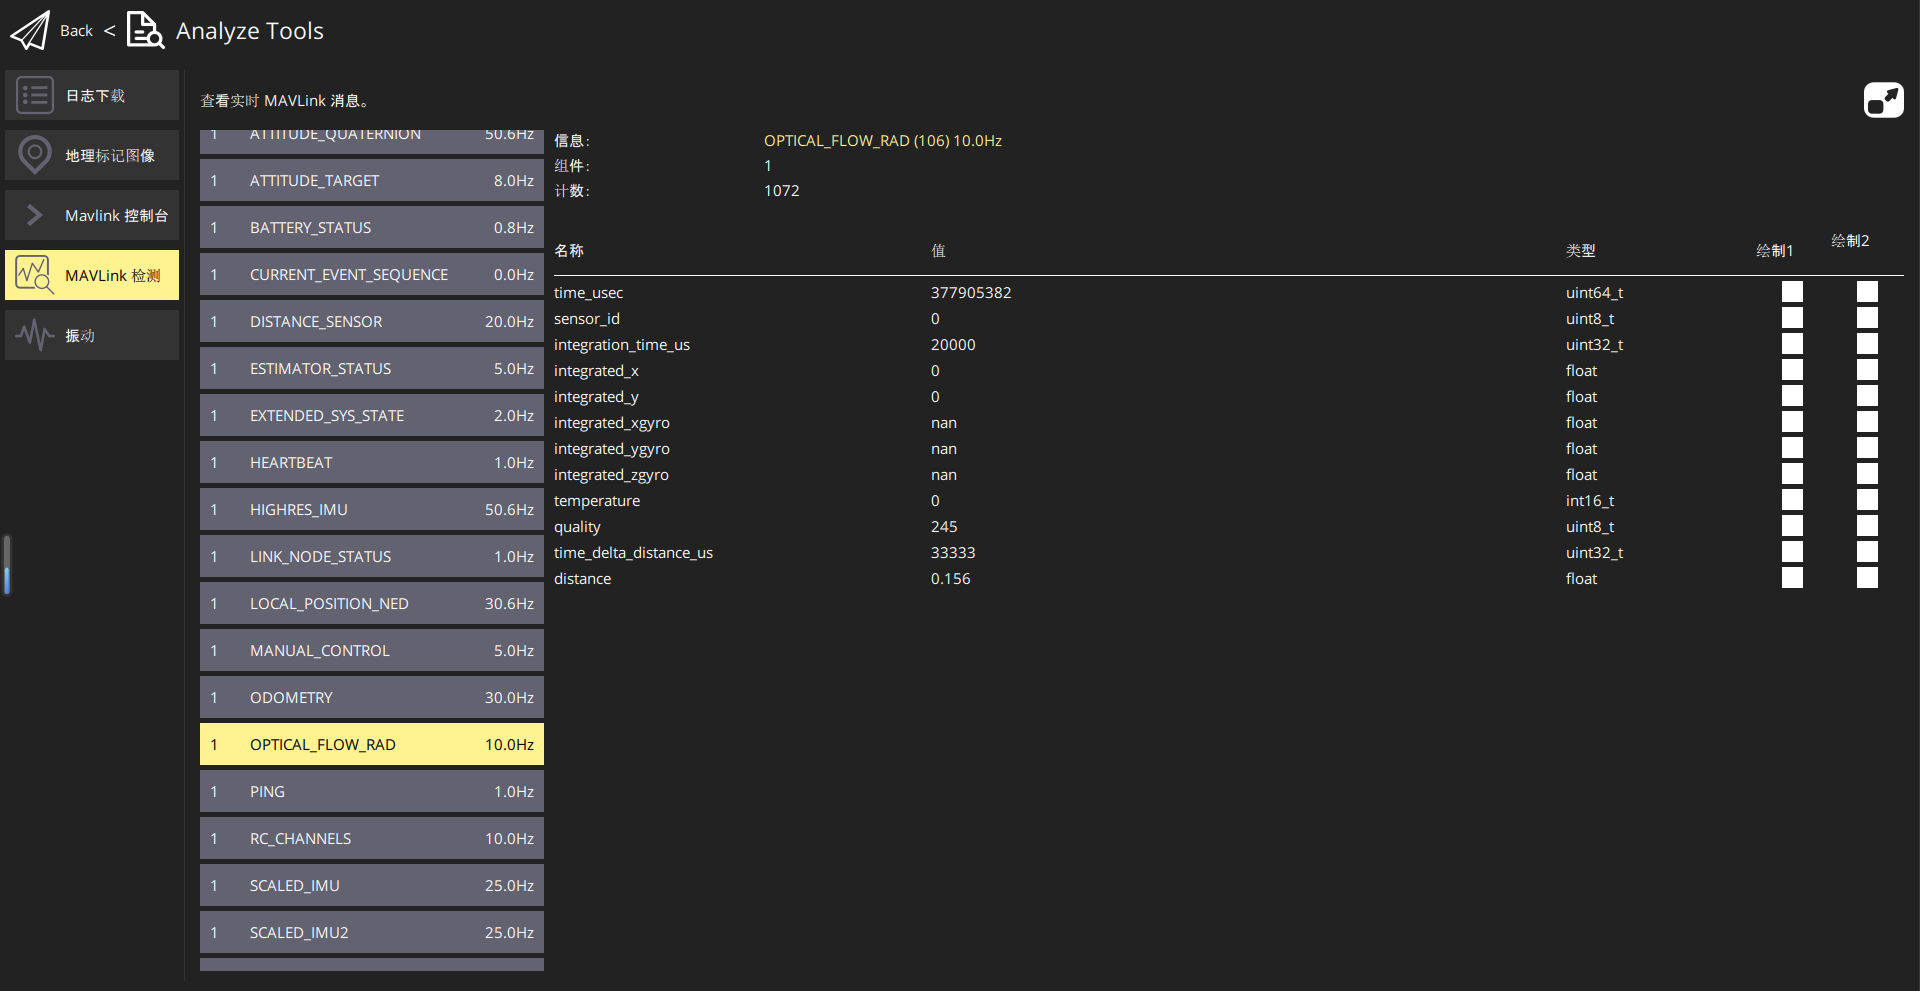The height and width of the screenshot is (991, 1920).
Task: Click the paper-plane Back icon
Action: click(29, 30)
